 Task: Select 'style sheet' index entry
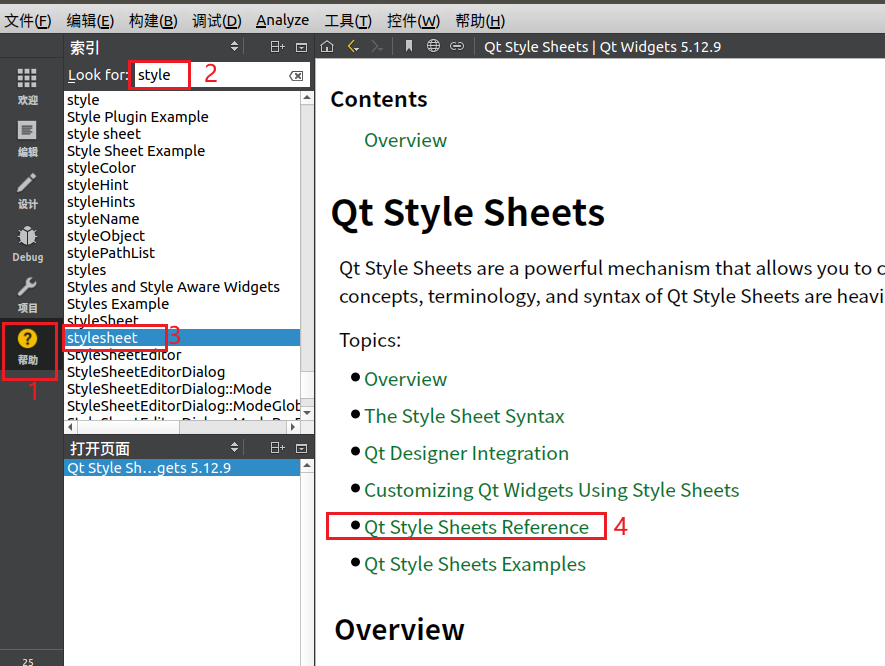pyautogui.click(x=182, y=134)
